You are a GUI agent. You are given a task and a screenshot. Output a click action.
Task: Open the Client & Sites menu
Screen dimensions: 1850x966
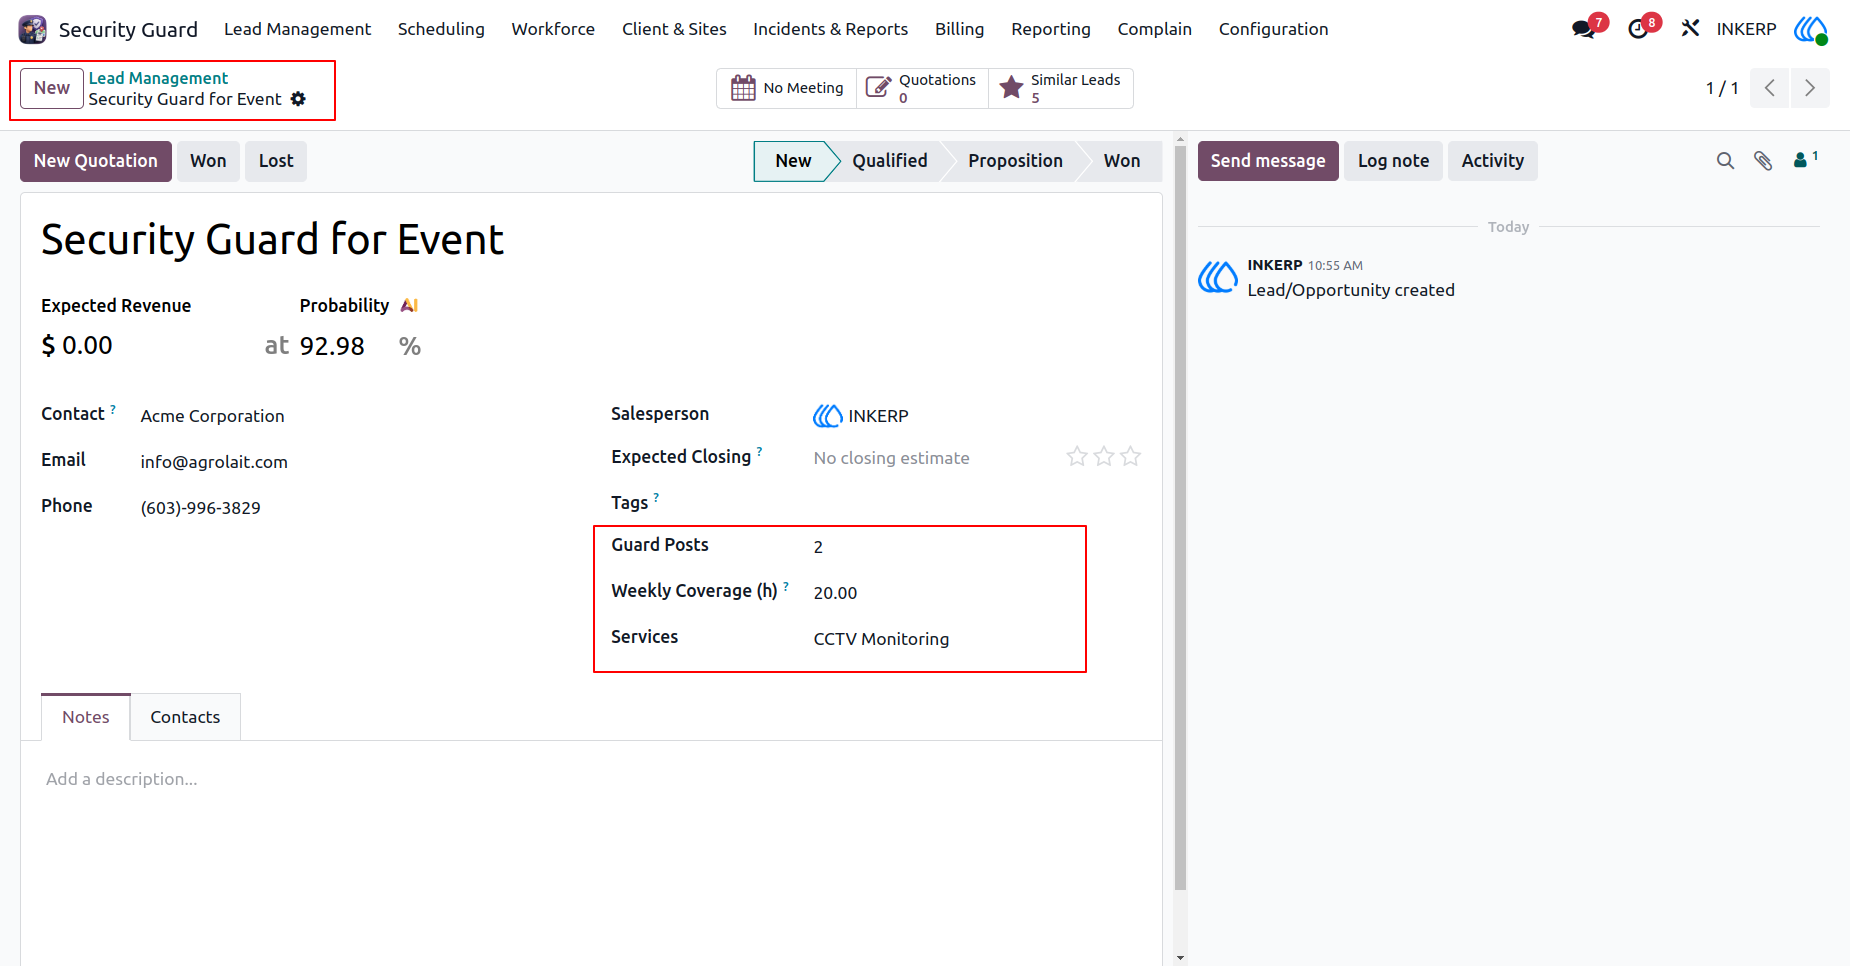[674, 29]
